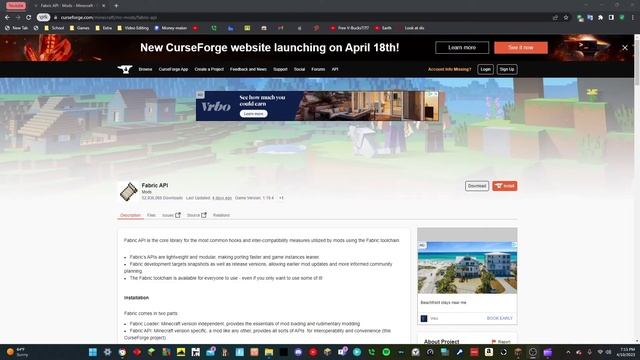Open a new browser tab with plus
This screenshot has width=640, height=360.
click(x=116, y=6)
